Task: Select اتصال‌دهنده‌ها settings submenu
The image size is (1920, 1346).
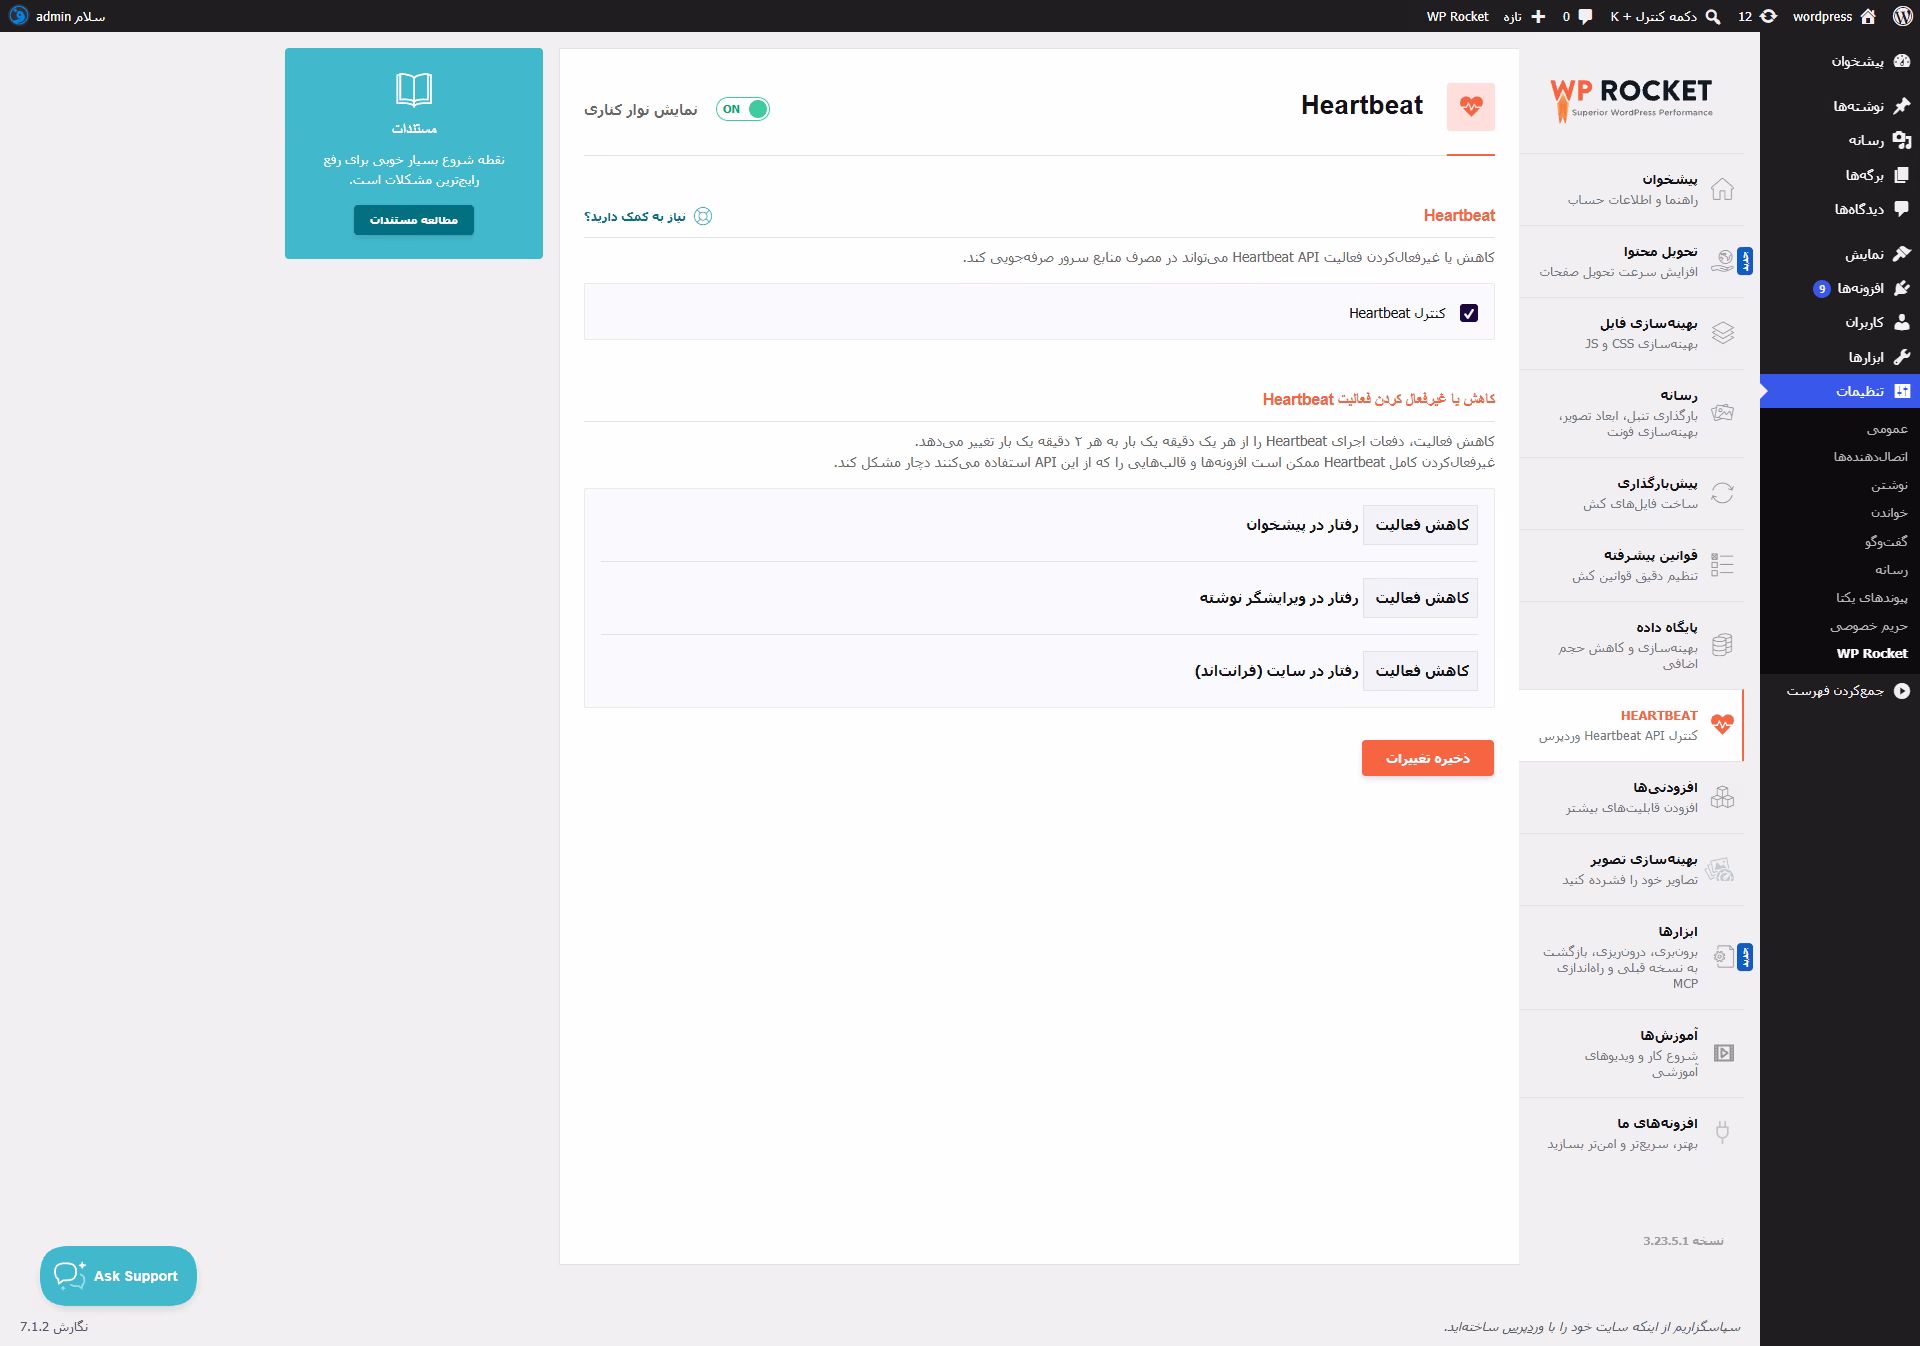Action: click(x=1870, y=457)
